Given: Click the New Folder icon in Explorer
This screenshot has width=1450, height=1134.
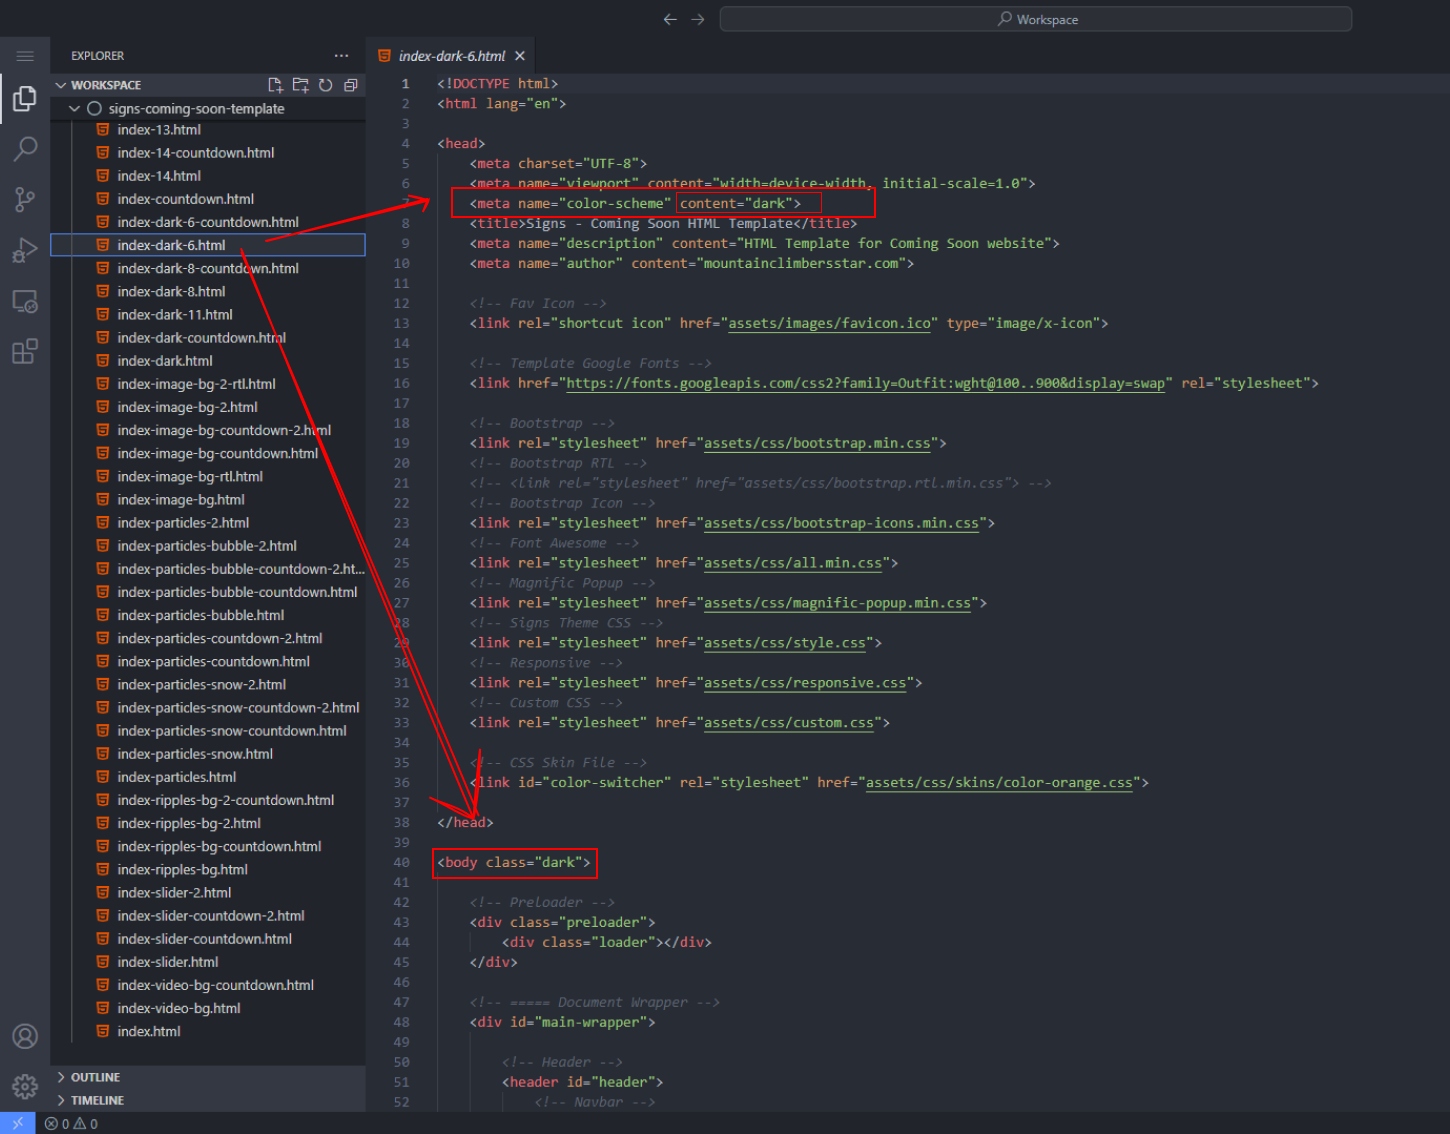Looking at the screenshot, I should 300,85.
